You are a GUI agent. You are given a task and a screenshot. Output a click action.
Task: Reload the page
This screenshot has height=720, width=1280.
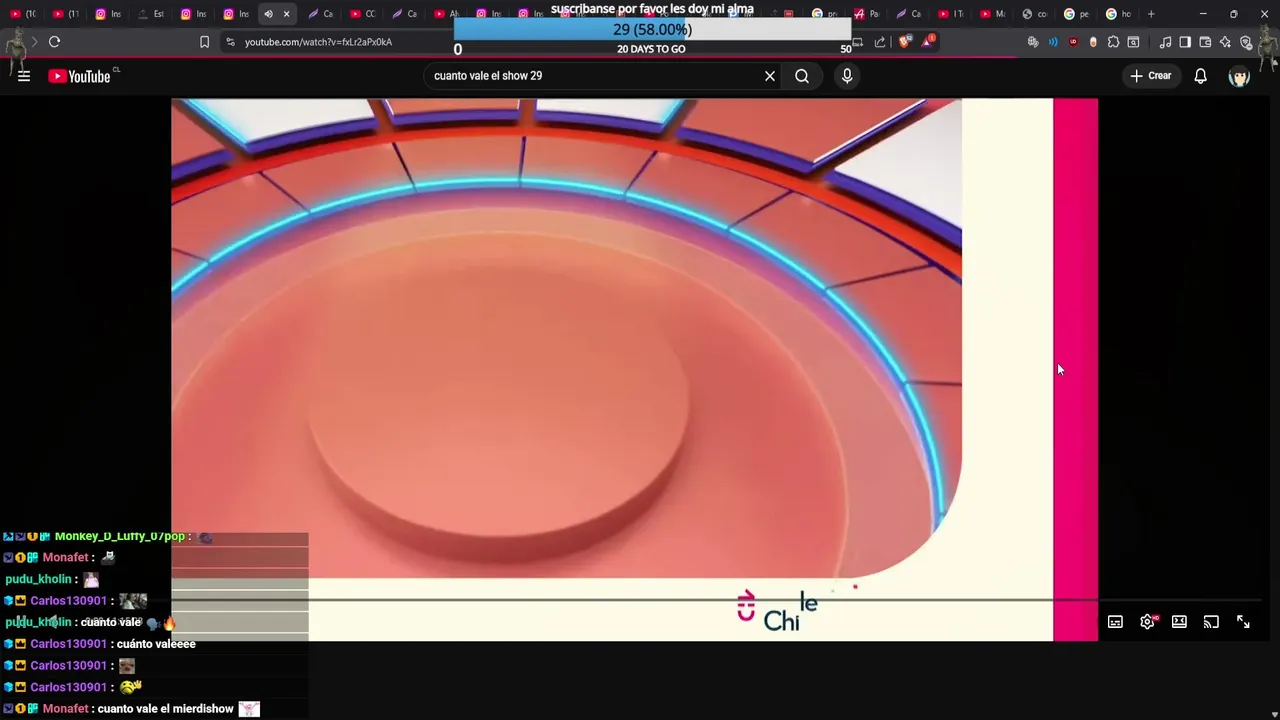coord(55,42)
